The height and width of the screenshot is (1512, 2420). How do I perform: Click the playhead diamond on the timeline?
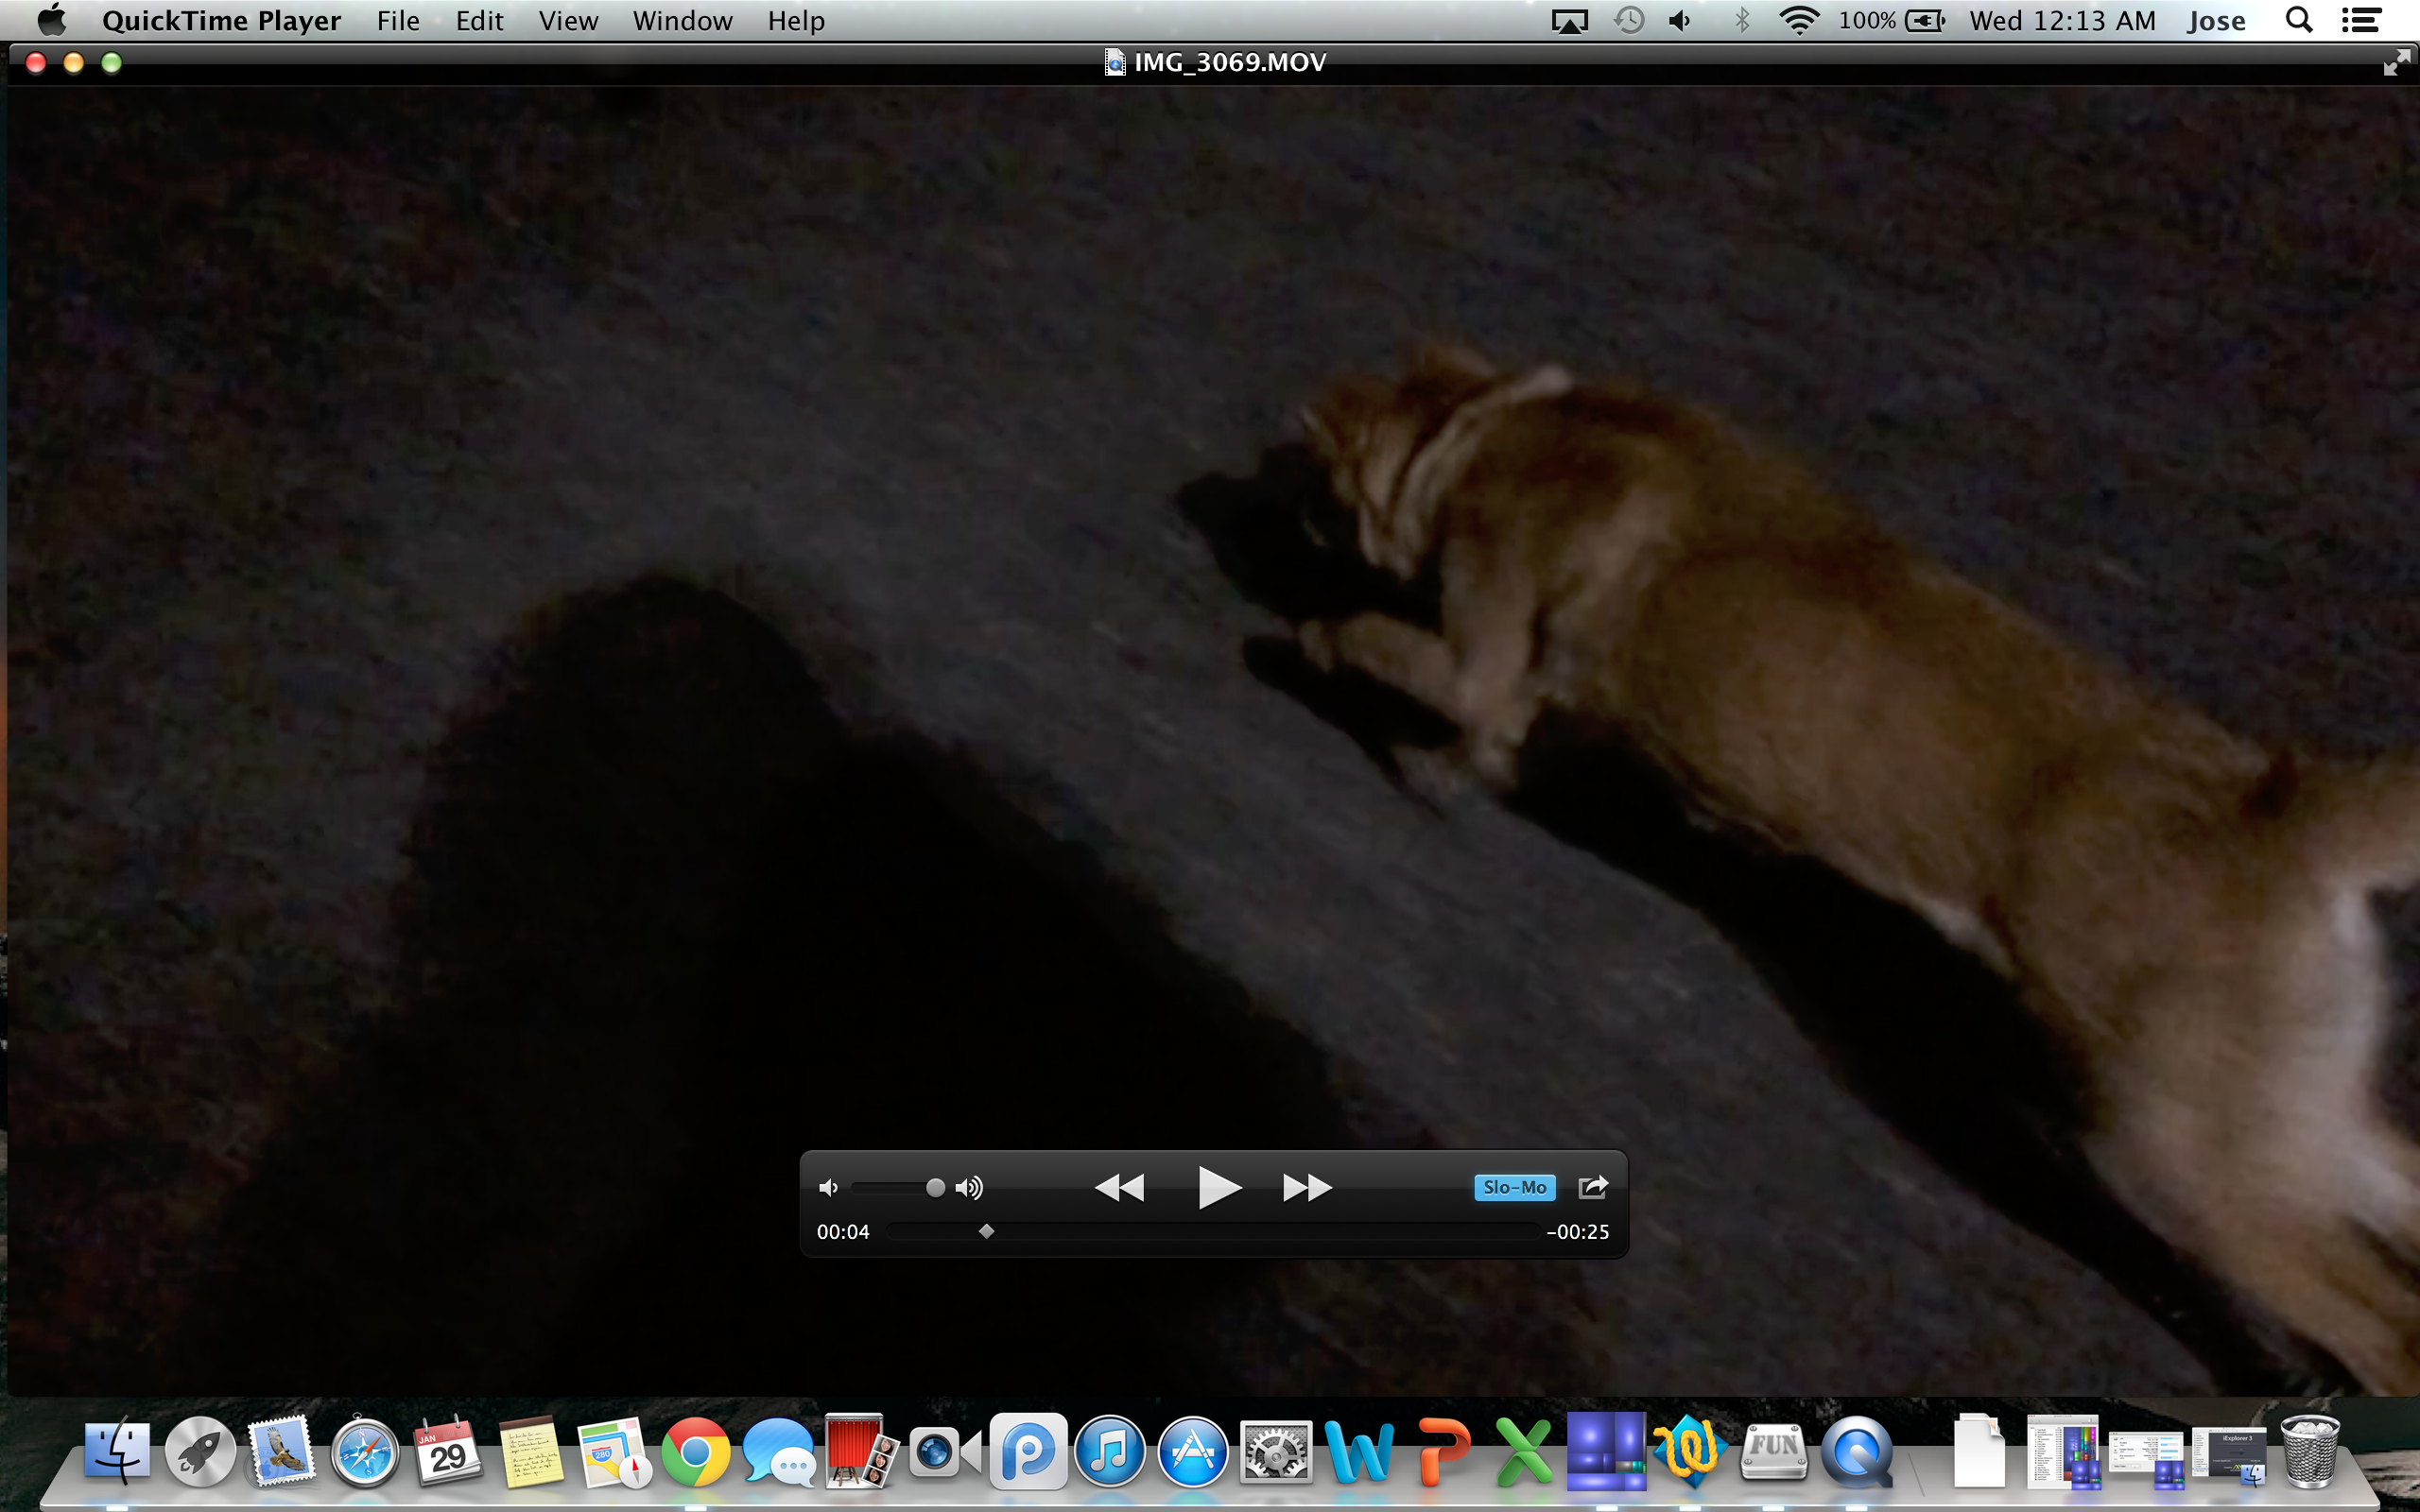tap(986, 1231)
